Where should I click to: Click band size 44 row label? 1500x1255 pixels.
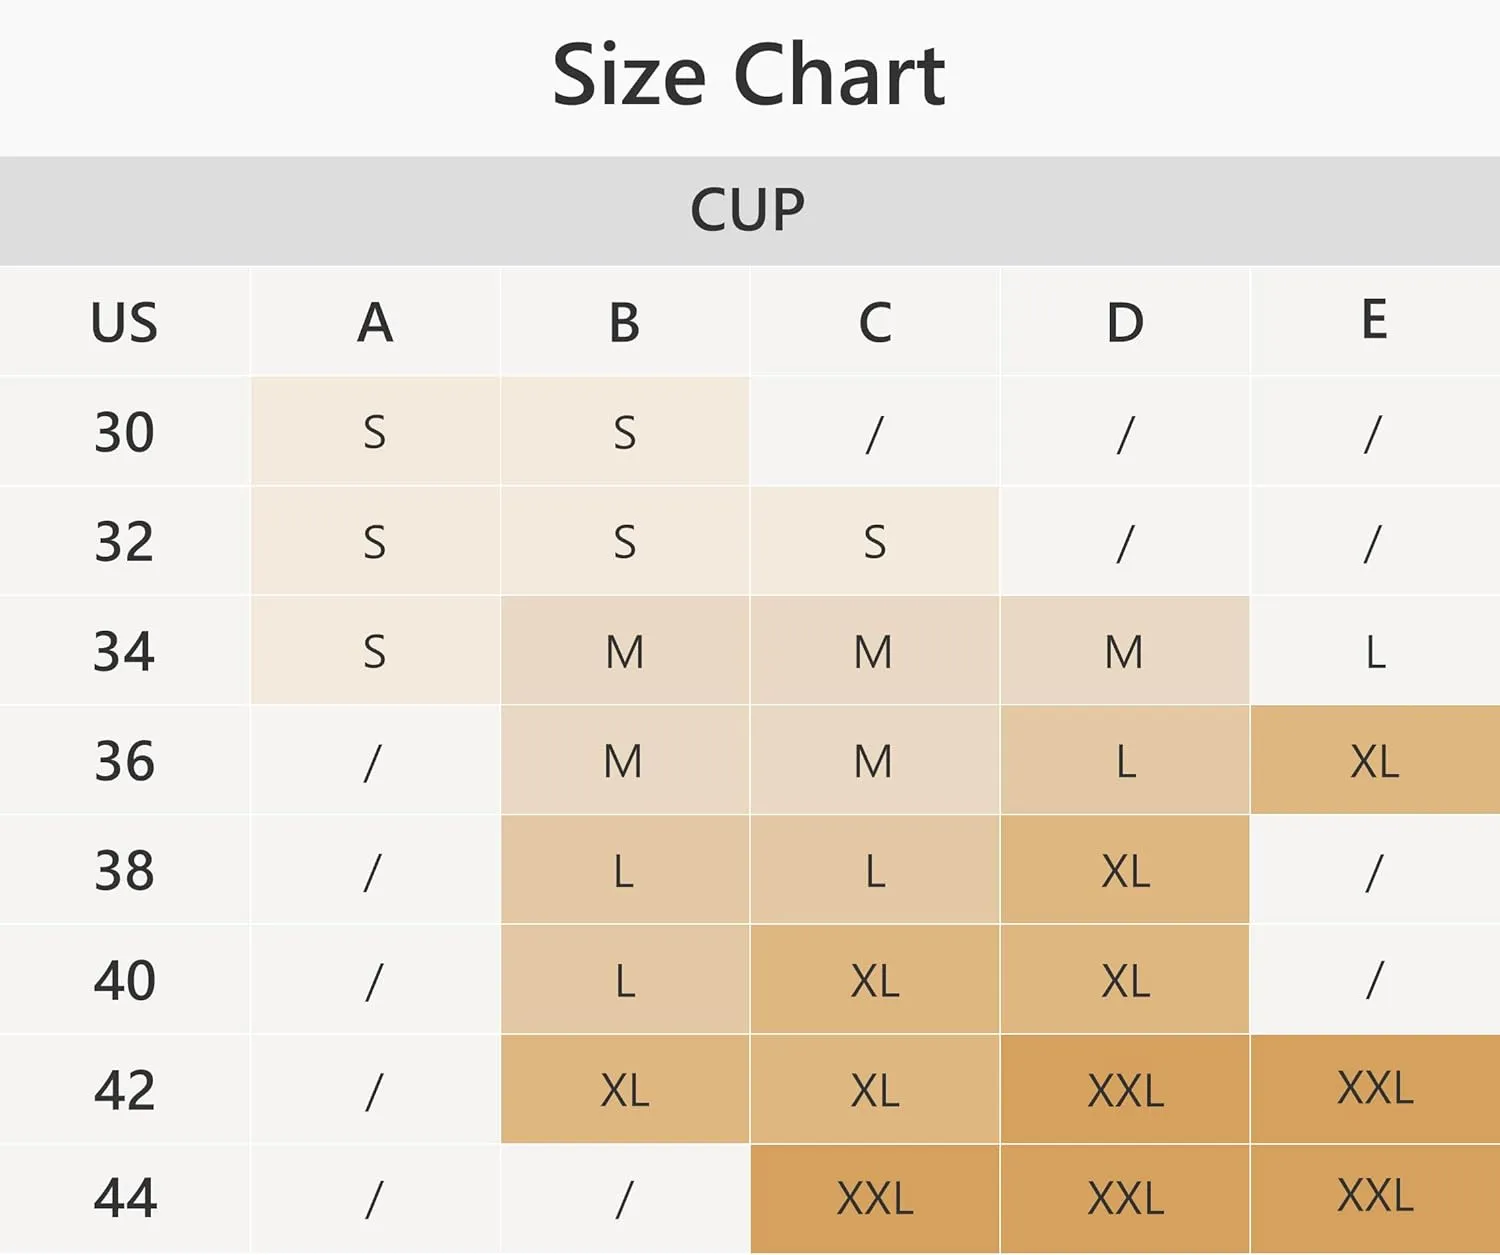coord(124,1198)
